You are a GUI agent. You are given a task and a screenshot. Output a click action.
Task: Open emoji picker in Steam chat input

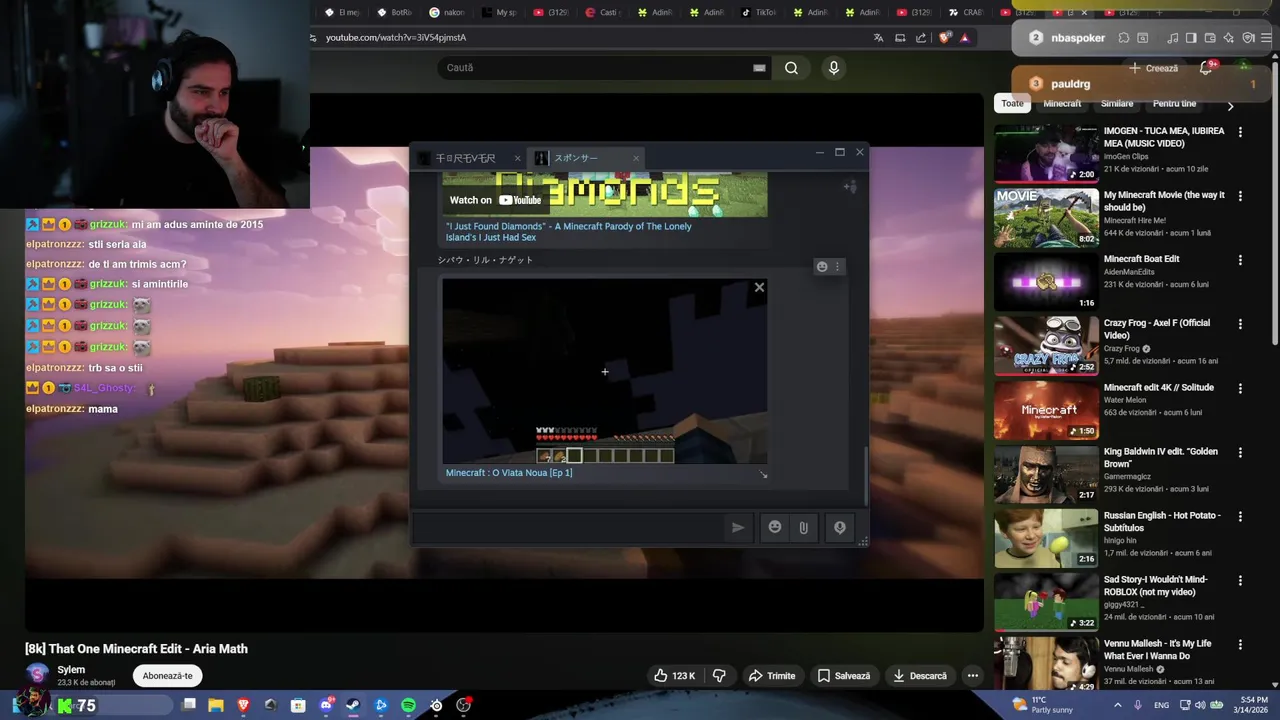tap(775, 527)
